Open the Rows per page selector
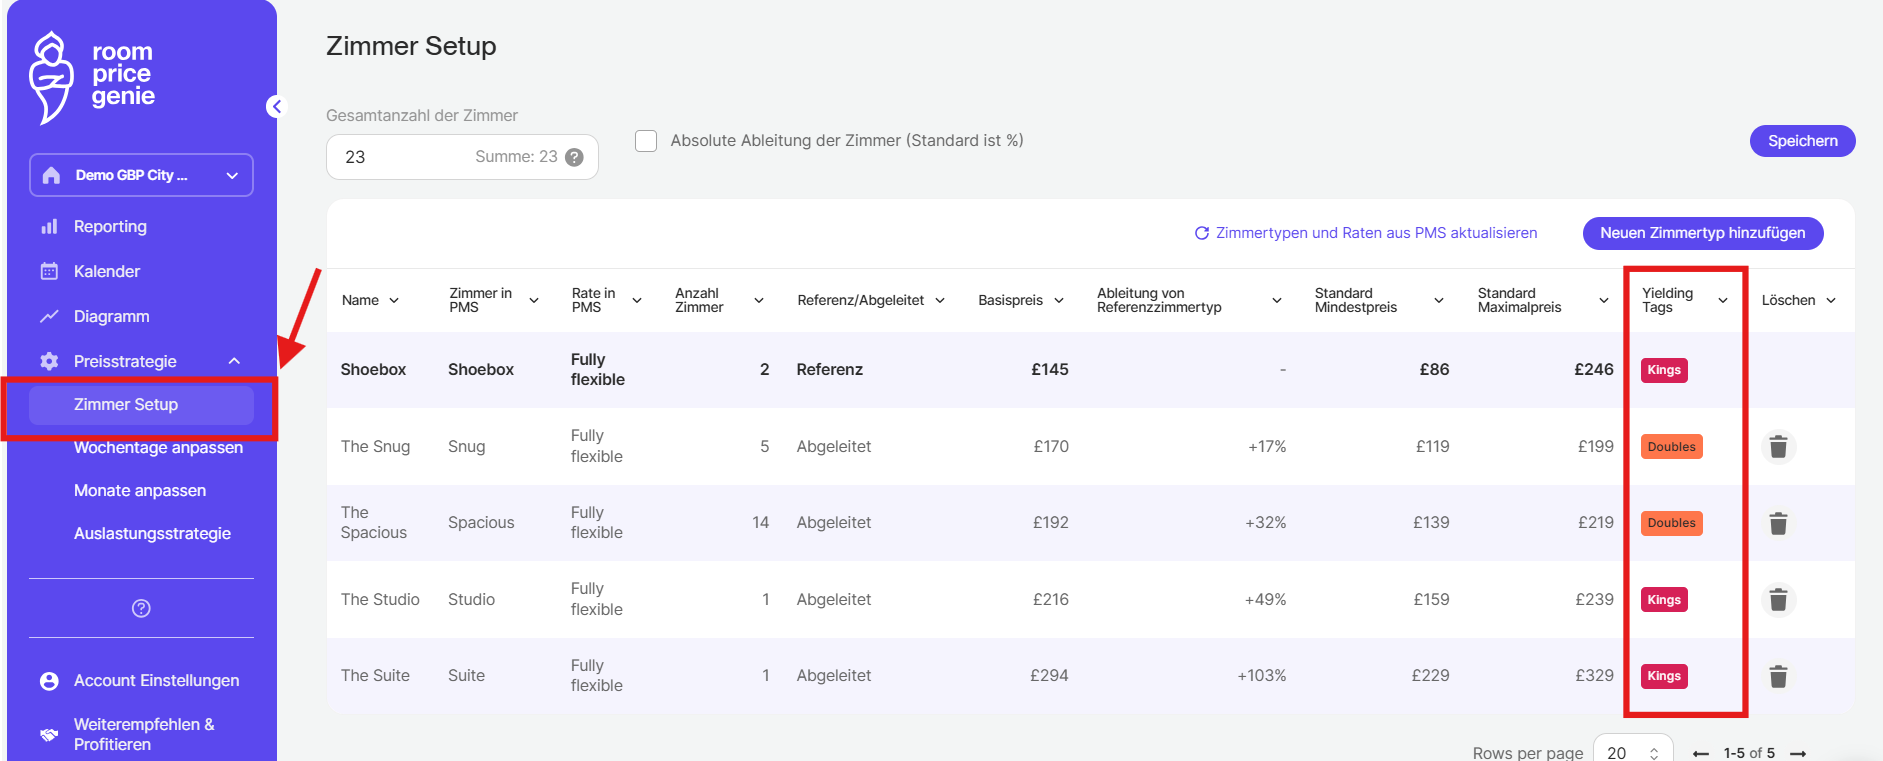This screenshot has height=761, width=1883. coord(1632,752)
